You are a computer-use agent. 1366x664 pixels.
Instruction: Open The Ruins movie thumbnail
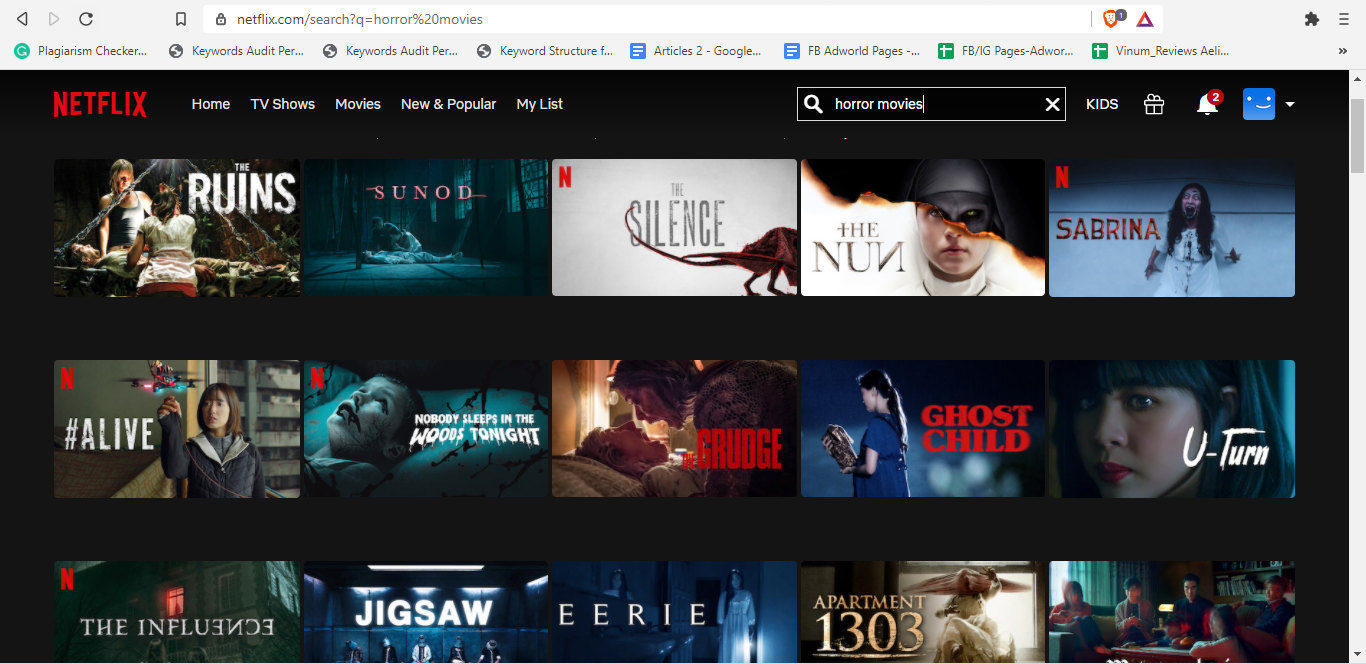[x=177, y=228]
